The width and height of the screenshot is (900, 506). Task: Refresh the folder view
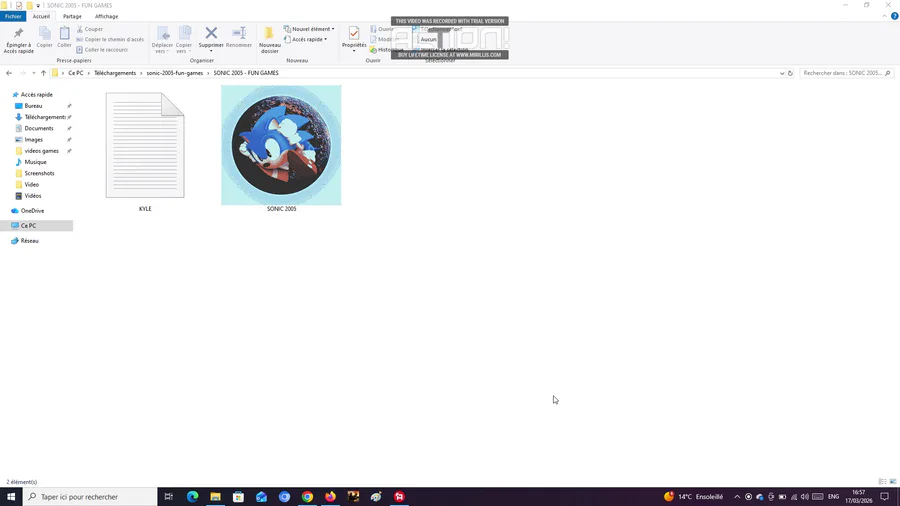(790, 73)
